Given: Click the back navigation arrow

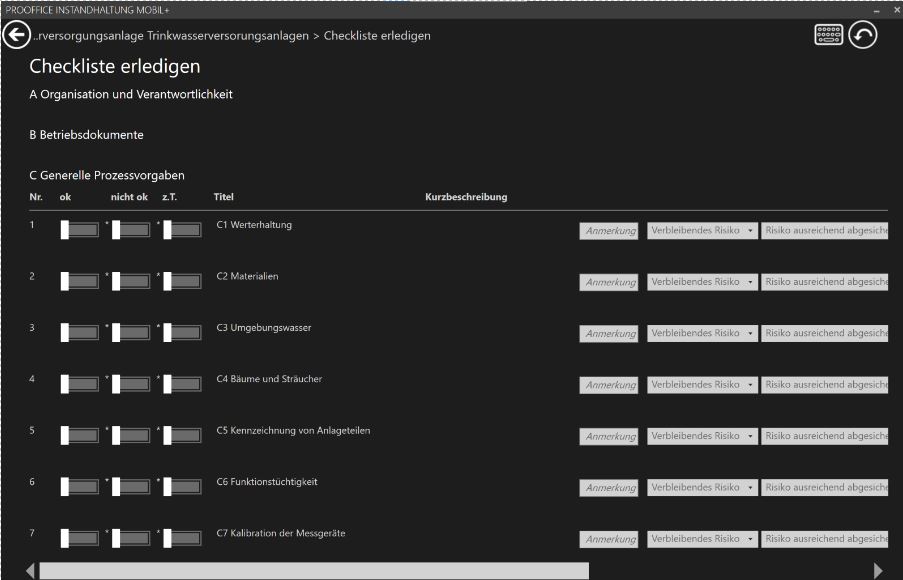Looking at the screenshot, I should tap(16, 34).
